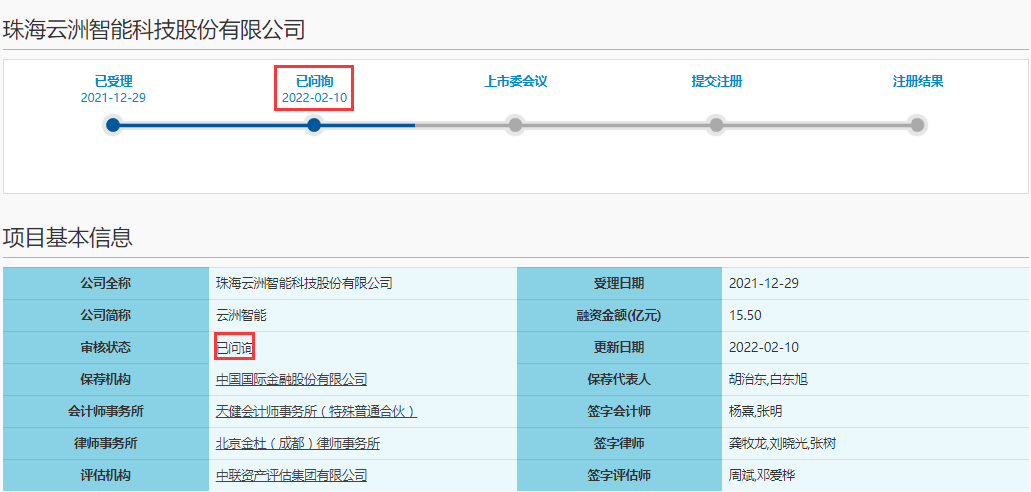Switch to the 上市委会议 stage label

515,81
